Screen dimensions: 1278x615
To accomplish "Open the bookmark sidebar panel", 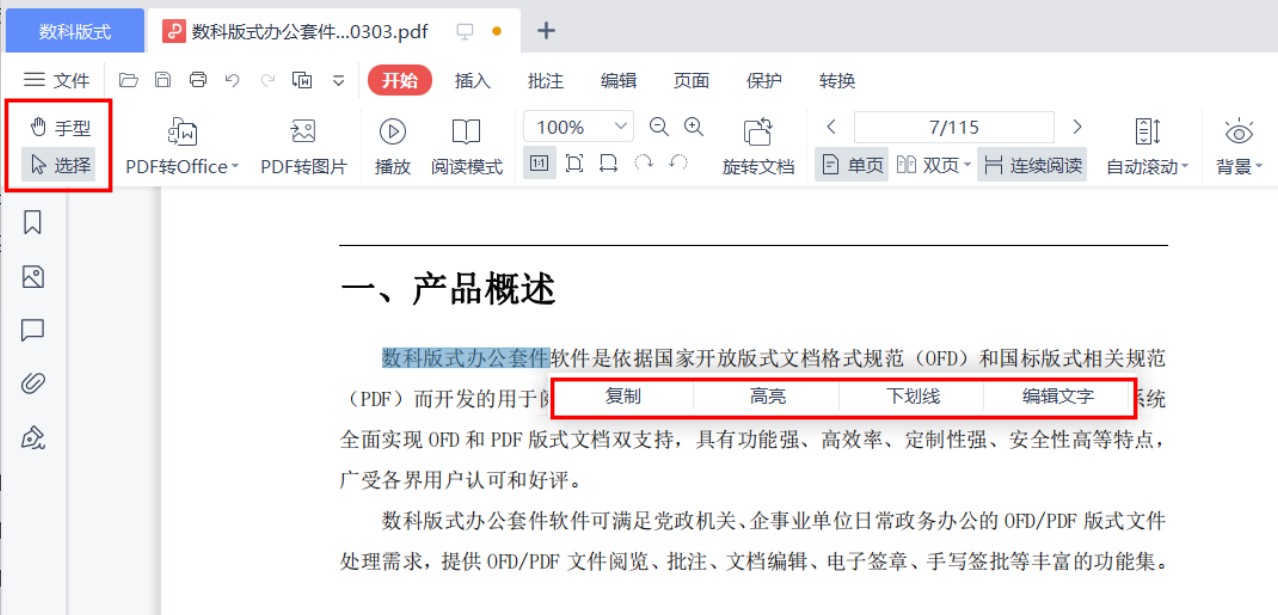I will click(x=33, y=223).
